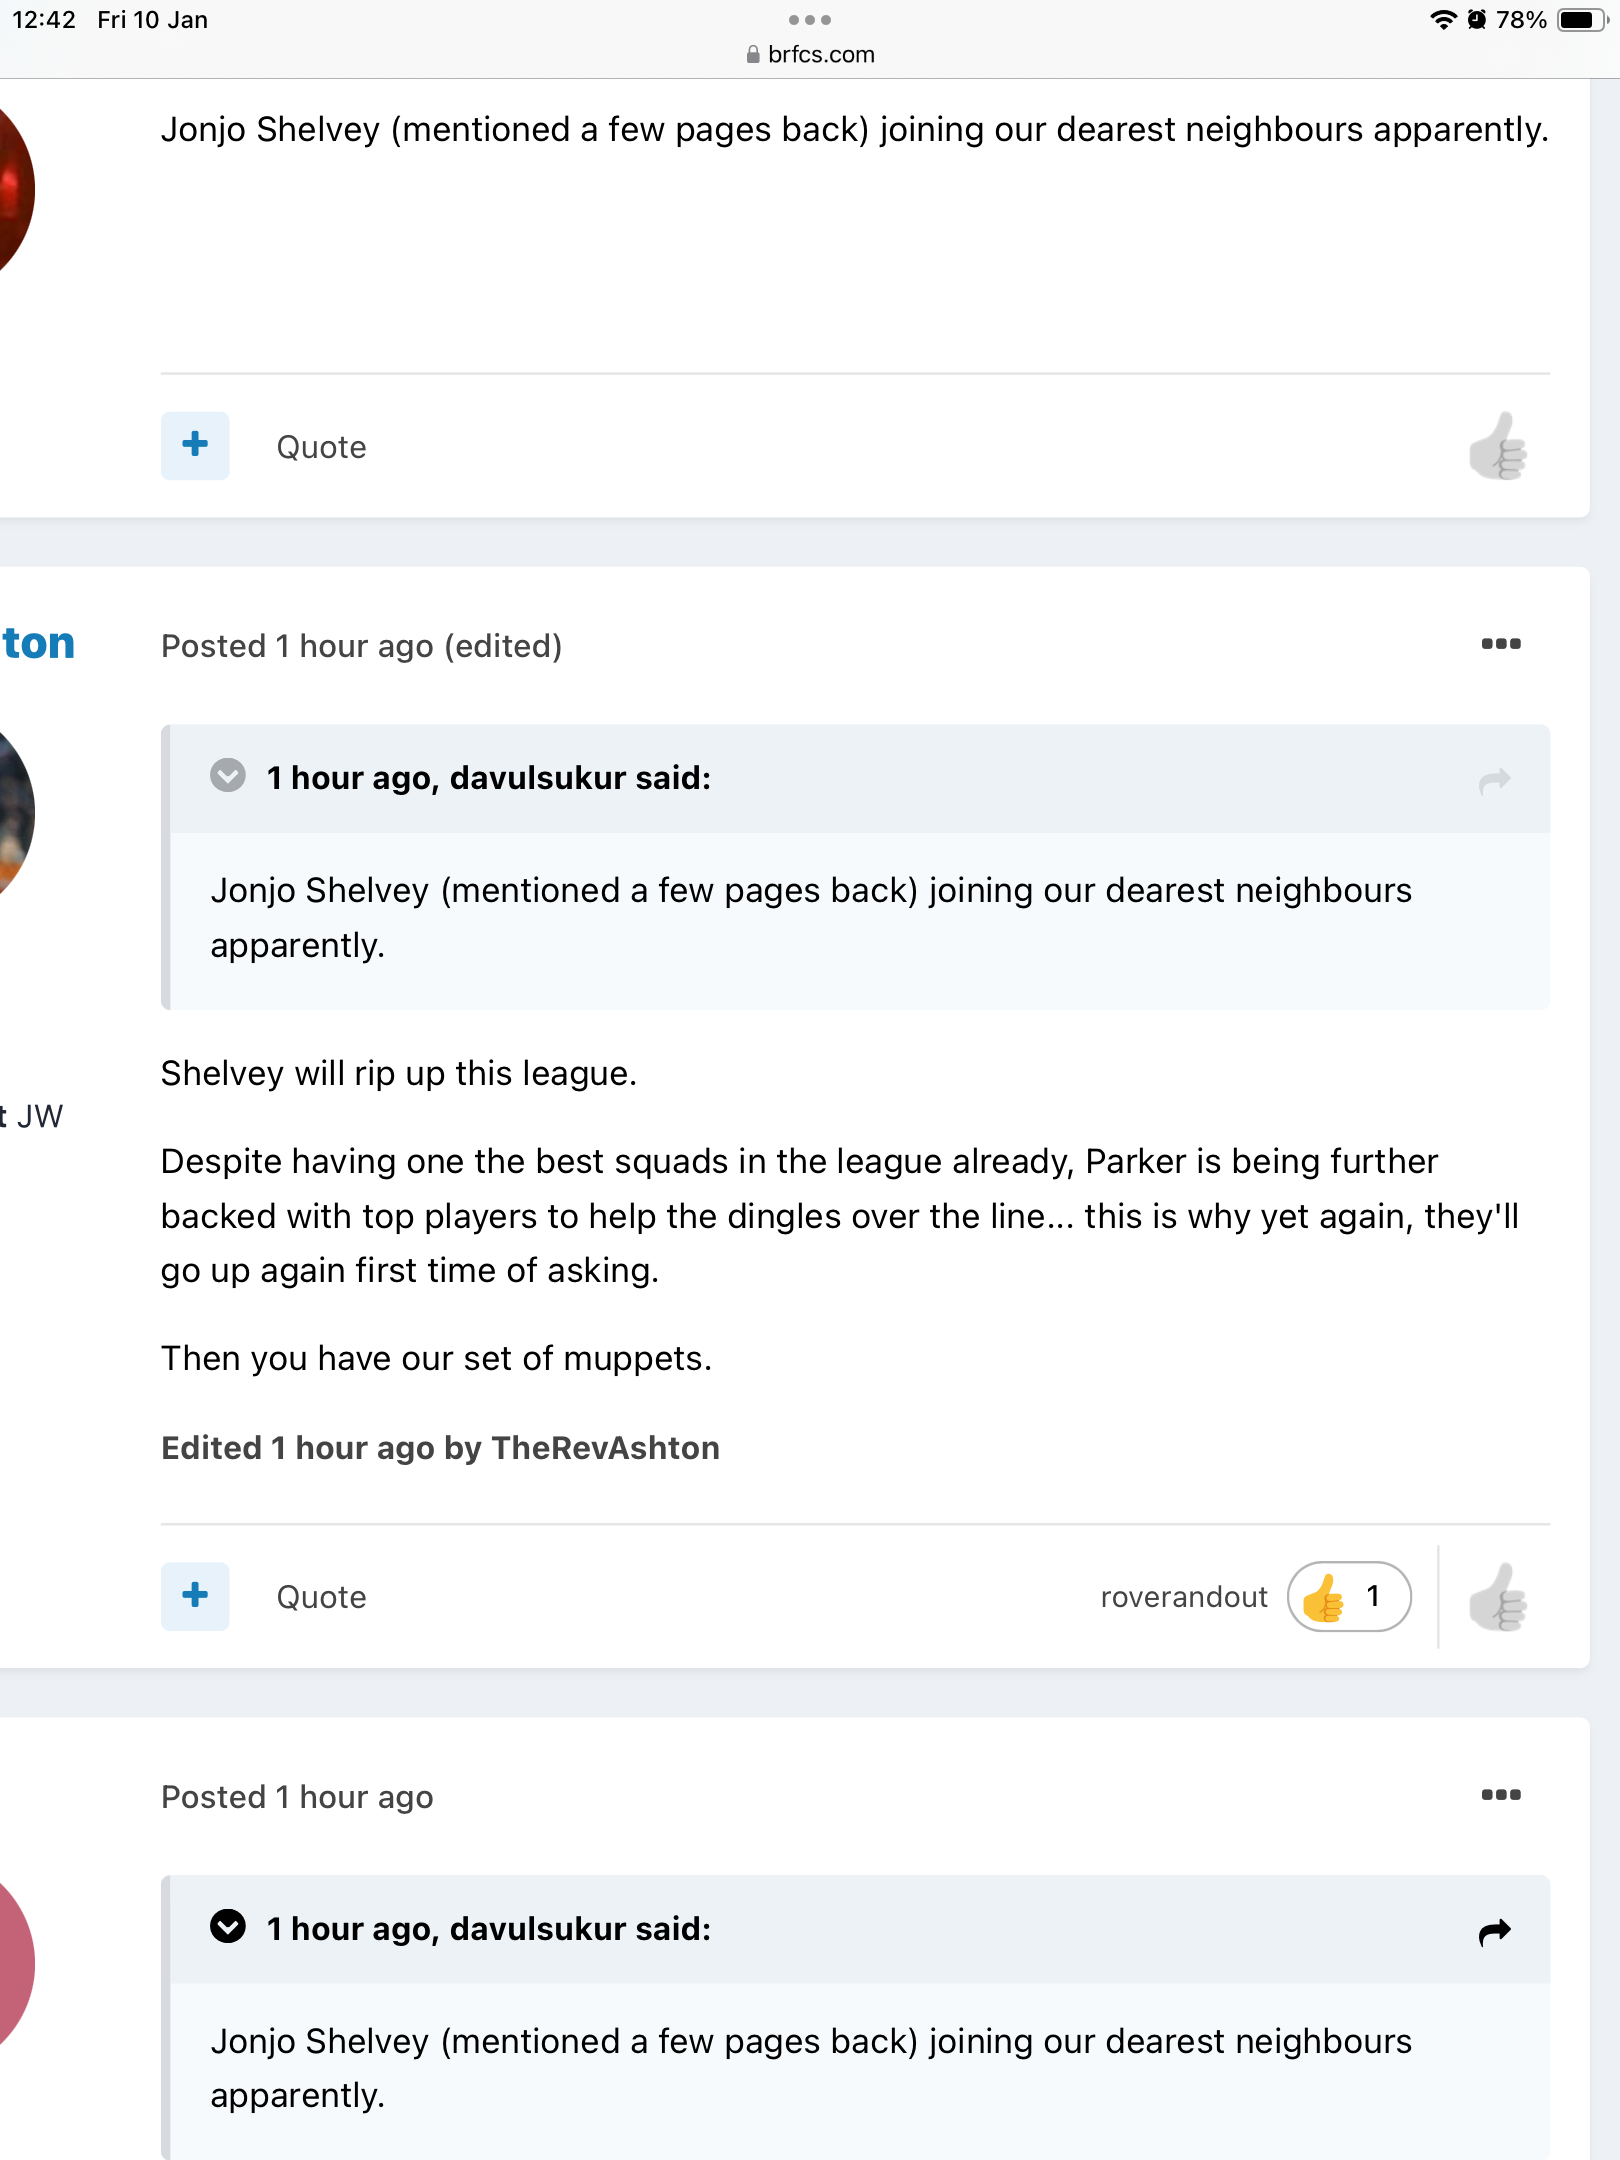The image size is (1620, 2160).
Task: Open the author name link ending in 'ton'
Action: click(x=38, y=643)
